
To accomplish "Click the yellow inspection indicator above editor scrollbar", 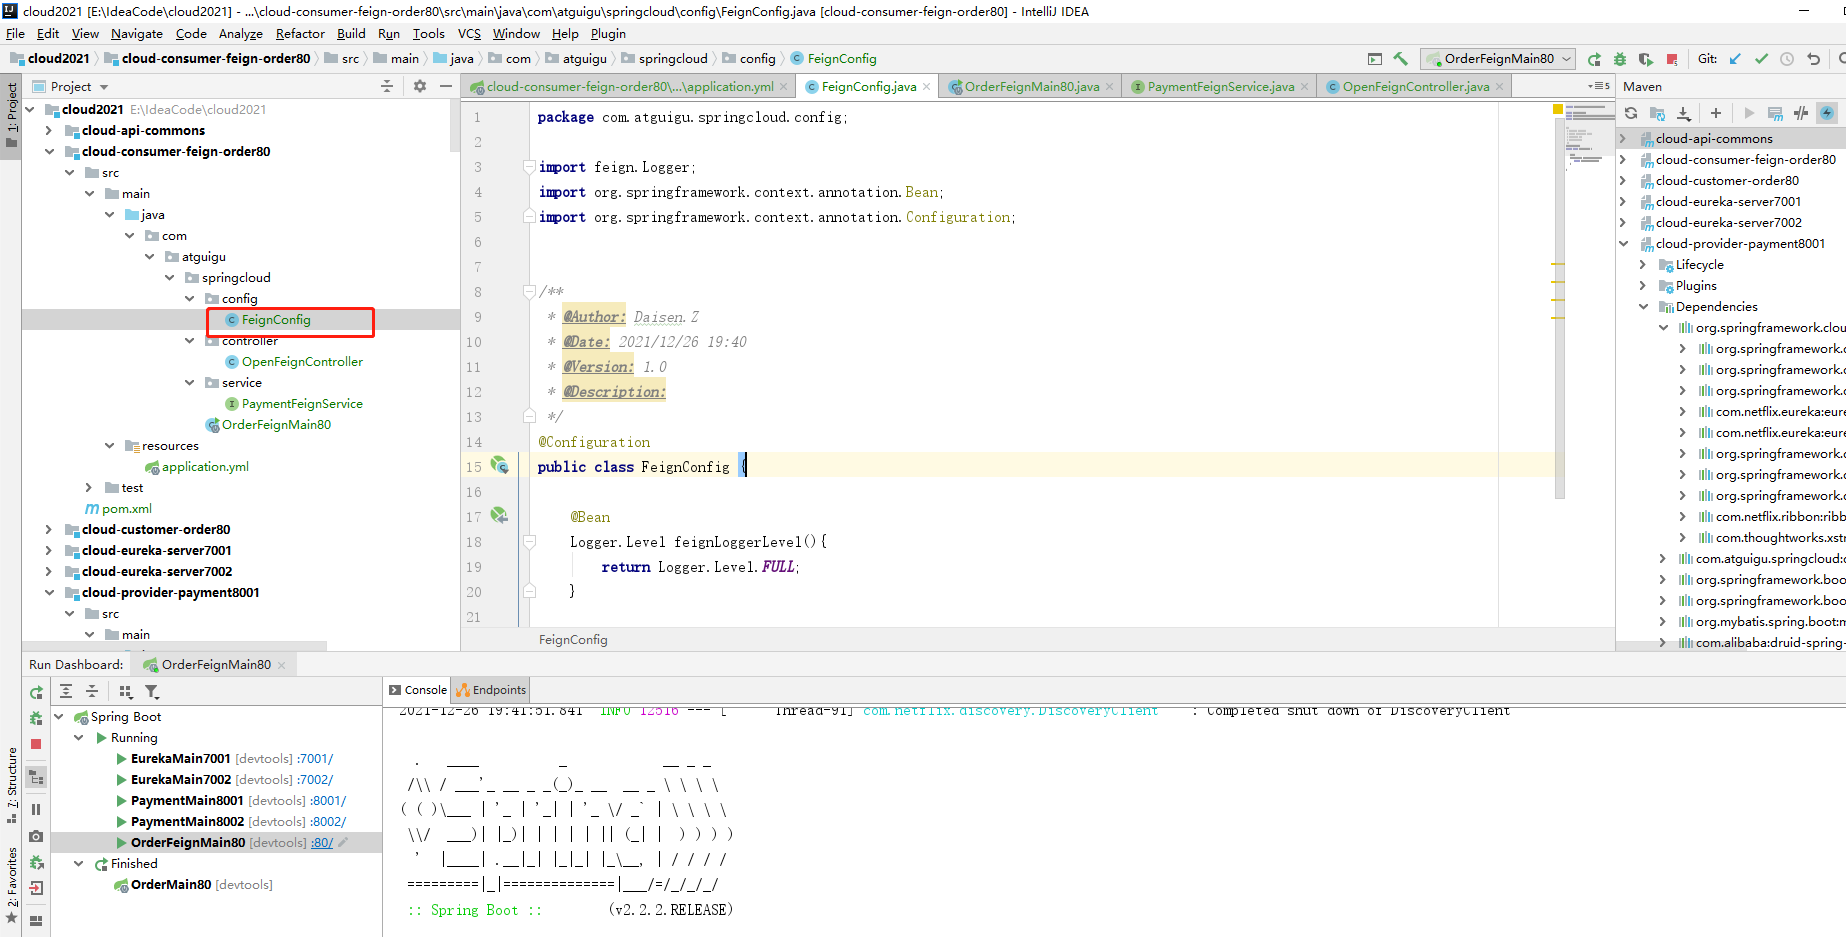I will [x=1557, y=108].
